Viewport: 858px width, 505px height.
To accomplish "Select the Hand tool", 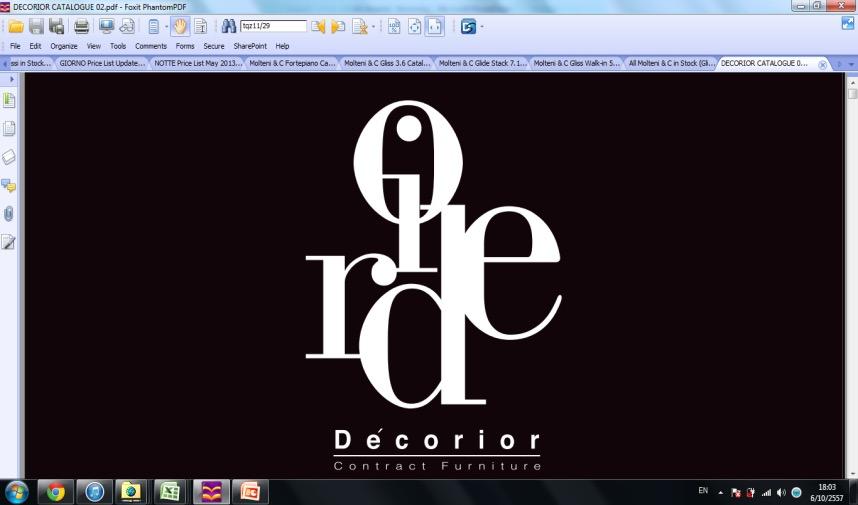I will coord(180,26).
